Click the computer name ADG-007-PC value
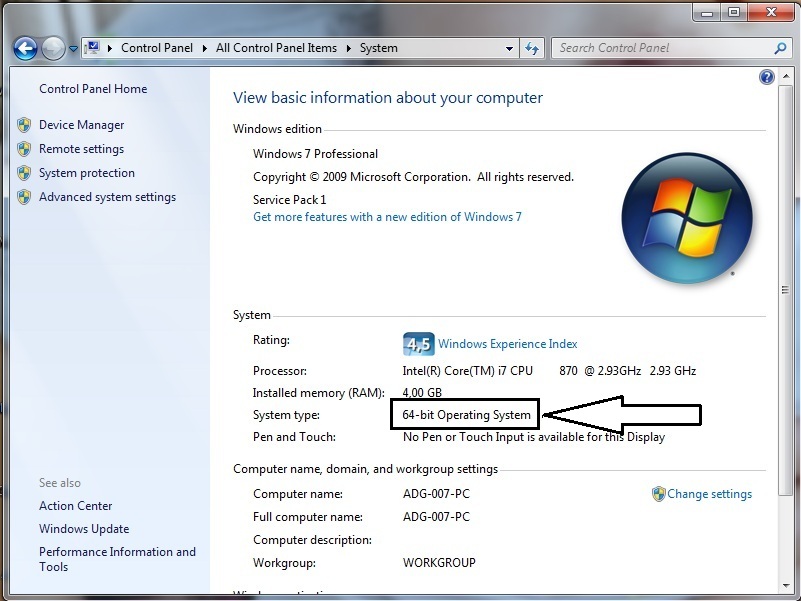 coord(436,494)
